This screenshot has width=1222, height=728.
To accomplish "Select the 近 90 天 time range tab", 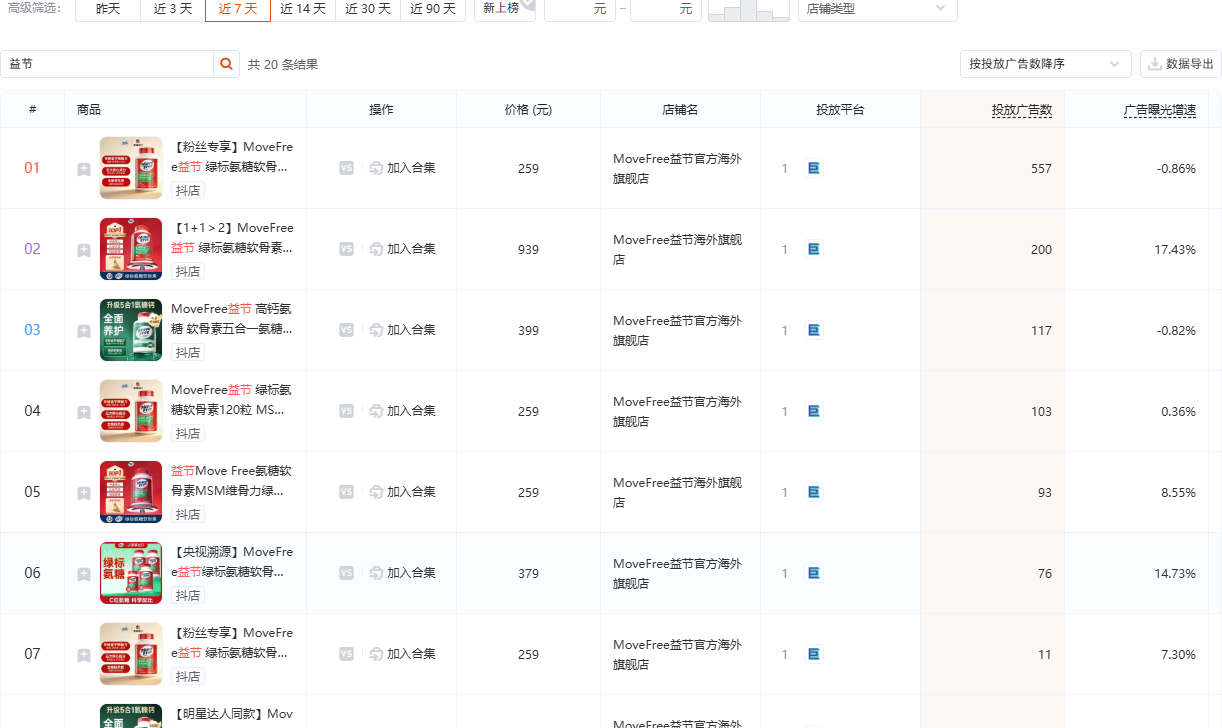I will (x=433, y=9).
